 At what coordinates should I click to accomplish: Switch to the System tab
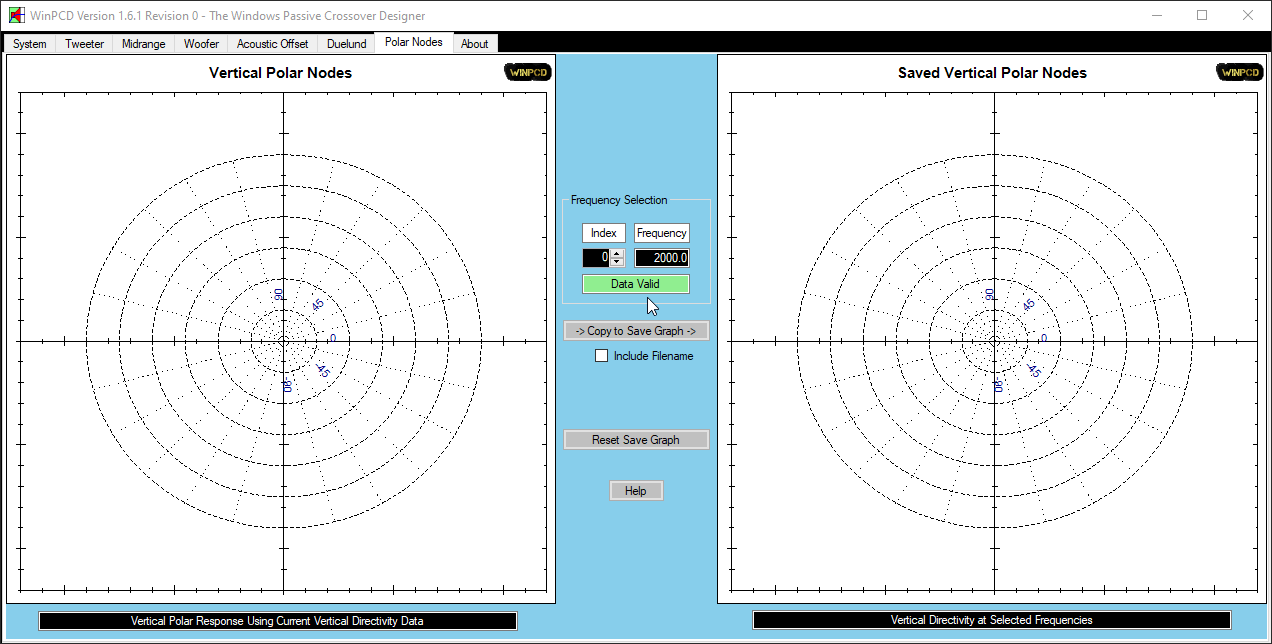click(x=30, y=44)
